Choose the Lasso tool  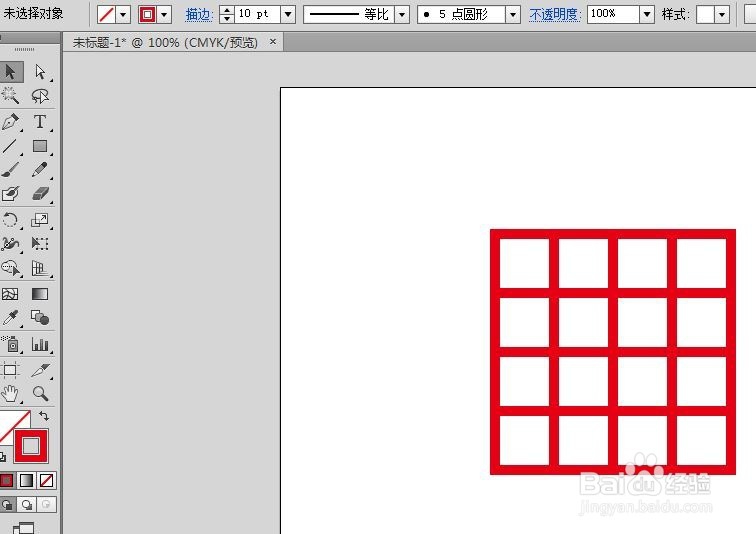[40, 96]
